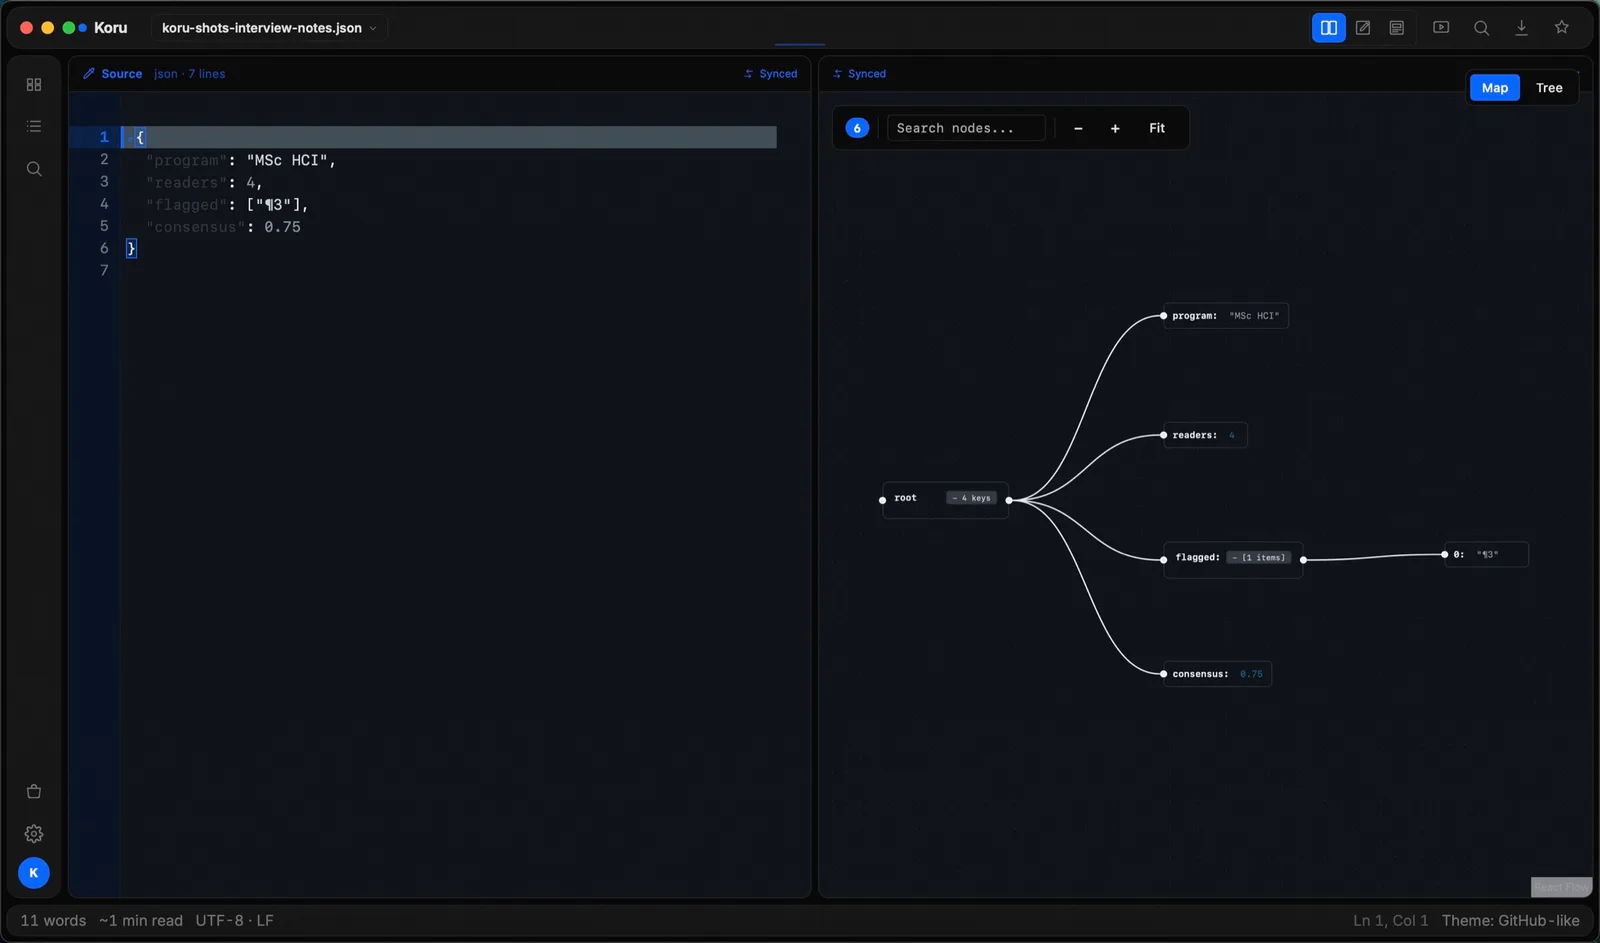Star this document as favorite
The image size is (1600, 943).
tap(1561, 28)
